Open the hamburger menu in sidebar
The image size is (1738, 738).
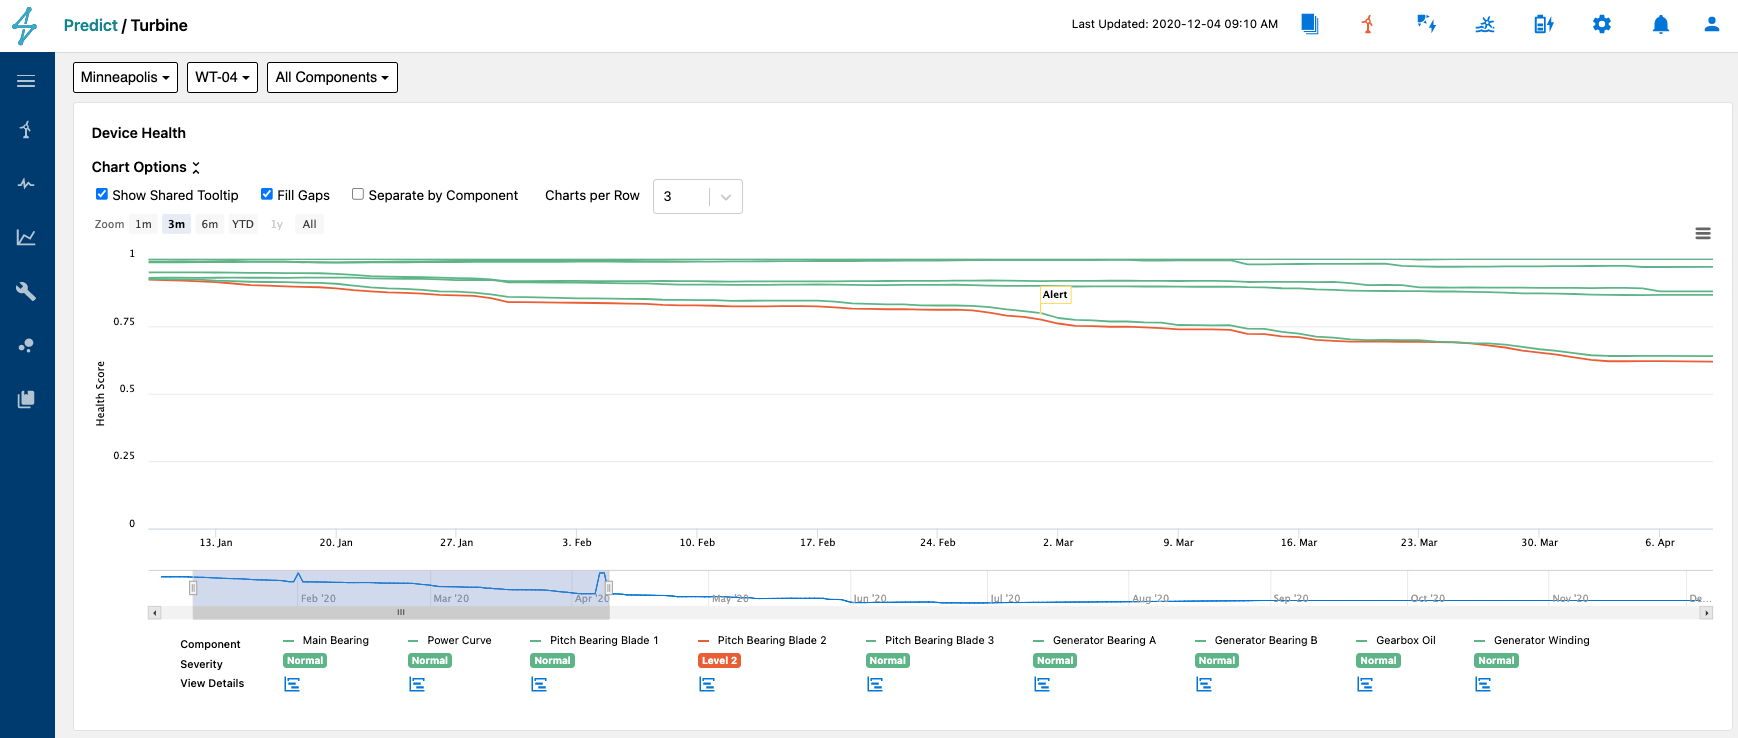click(x=26, y=81)
